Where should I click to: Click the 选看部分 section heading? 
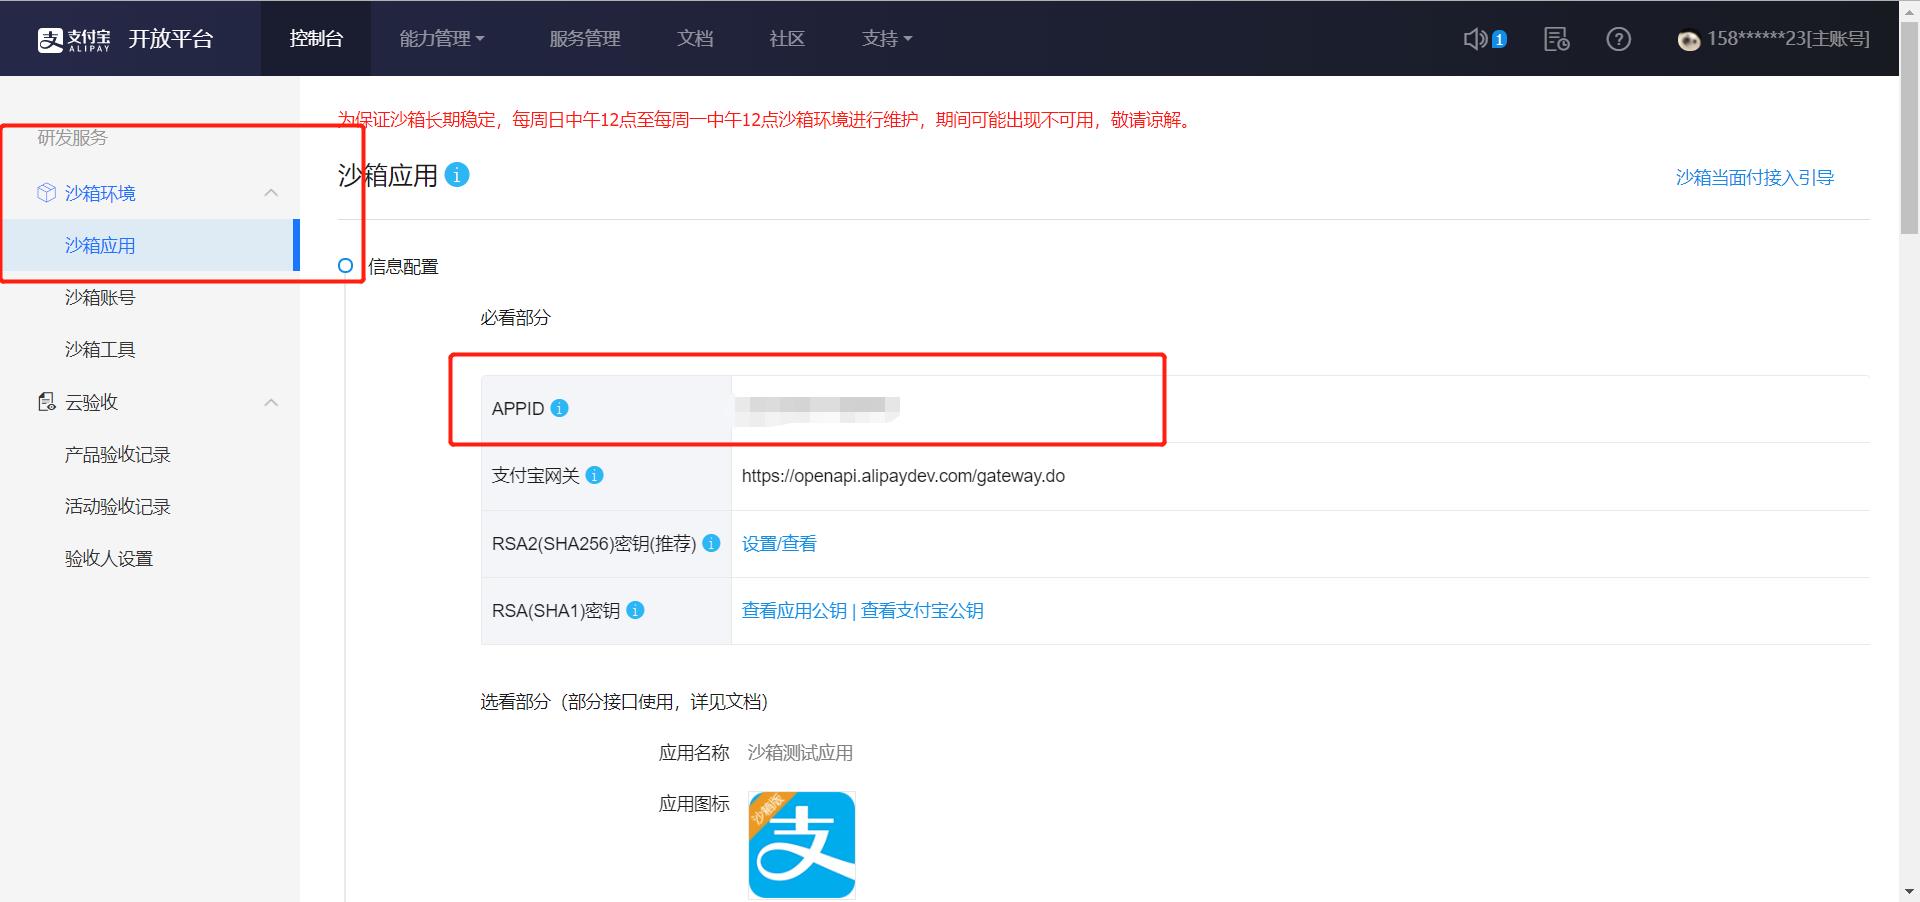pyautogui.click(x=624, y=702)
